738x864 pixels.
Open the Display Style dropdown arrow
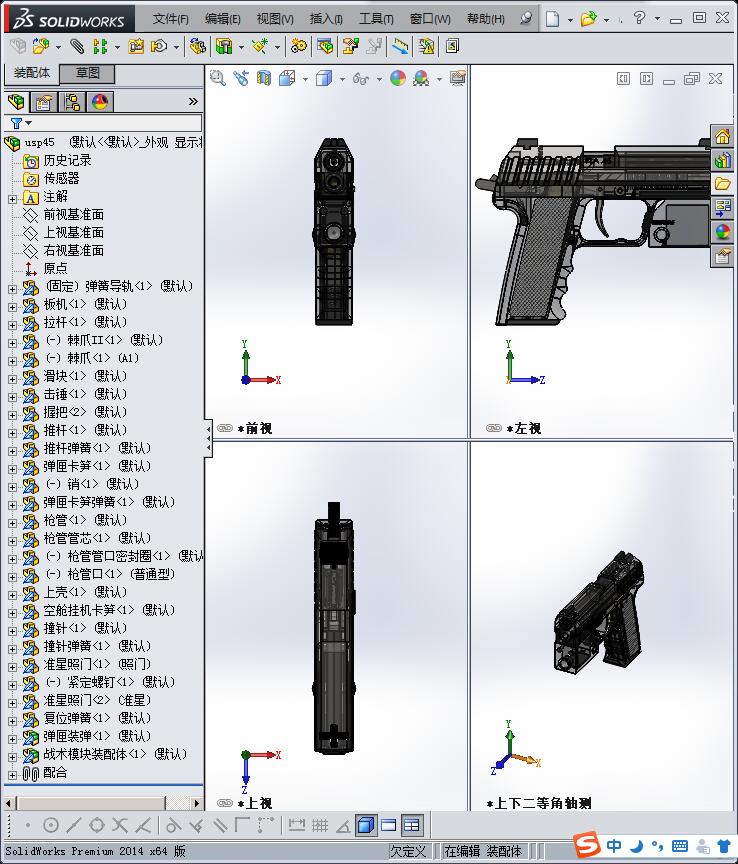click(342, 79)
